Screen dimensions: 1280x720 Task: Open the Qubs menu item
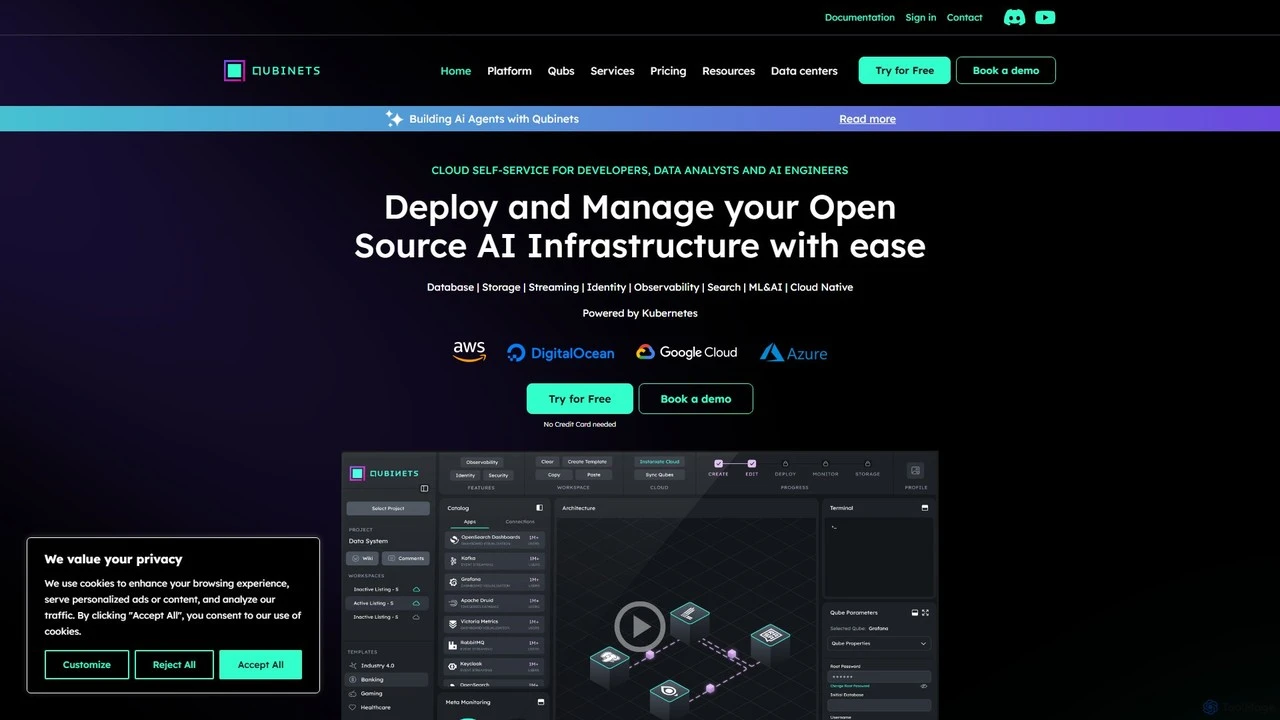(561, 71)
